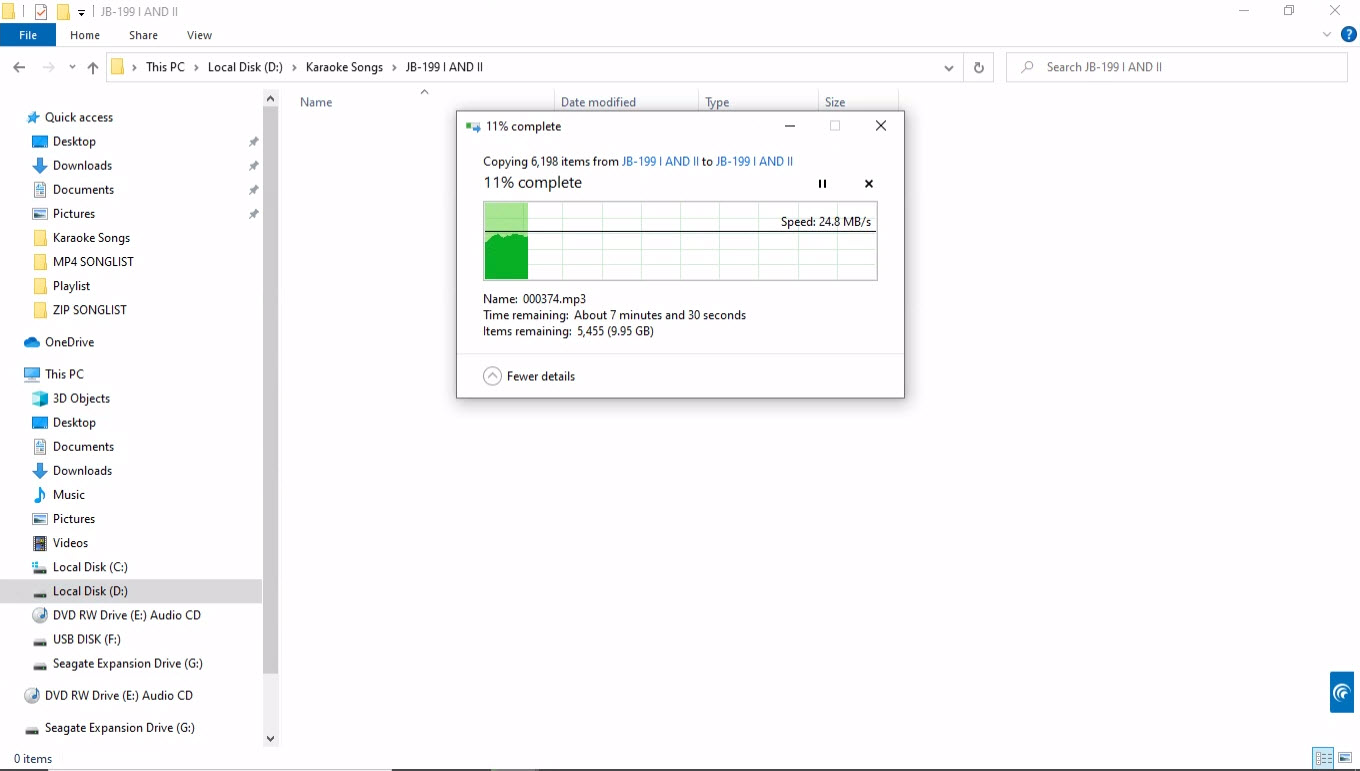Cancel the copy with the X button
The height and width of the screenshot is (771, 1360).
(x=868, y=184)
